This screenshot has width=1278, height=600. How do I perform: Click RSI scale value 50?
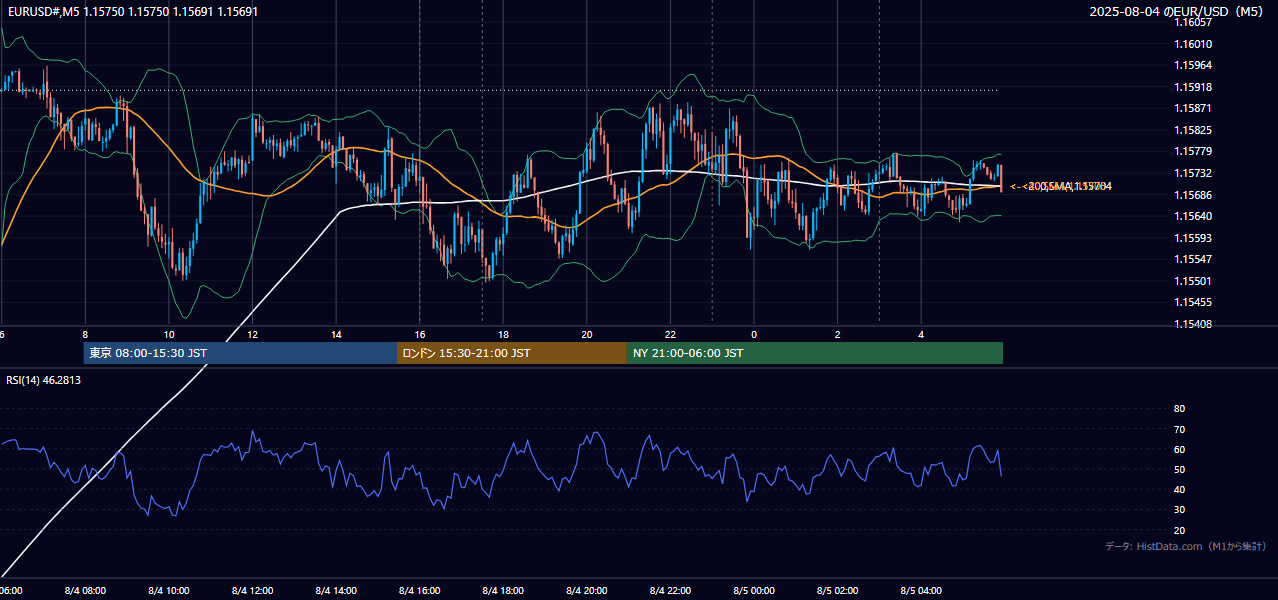click(x=1179, y=469)
